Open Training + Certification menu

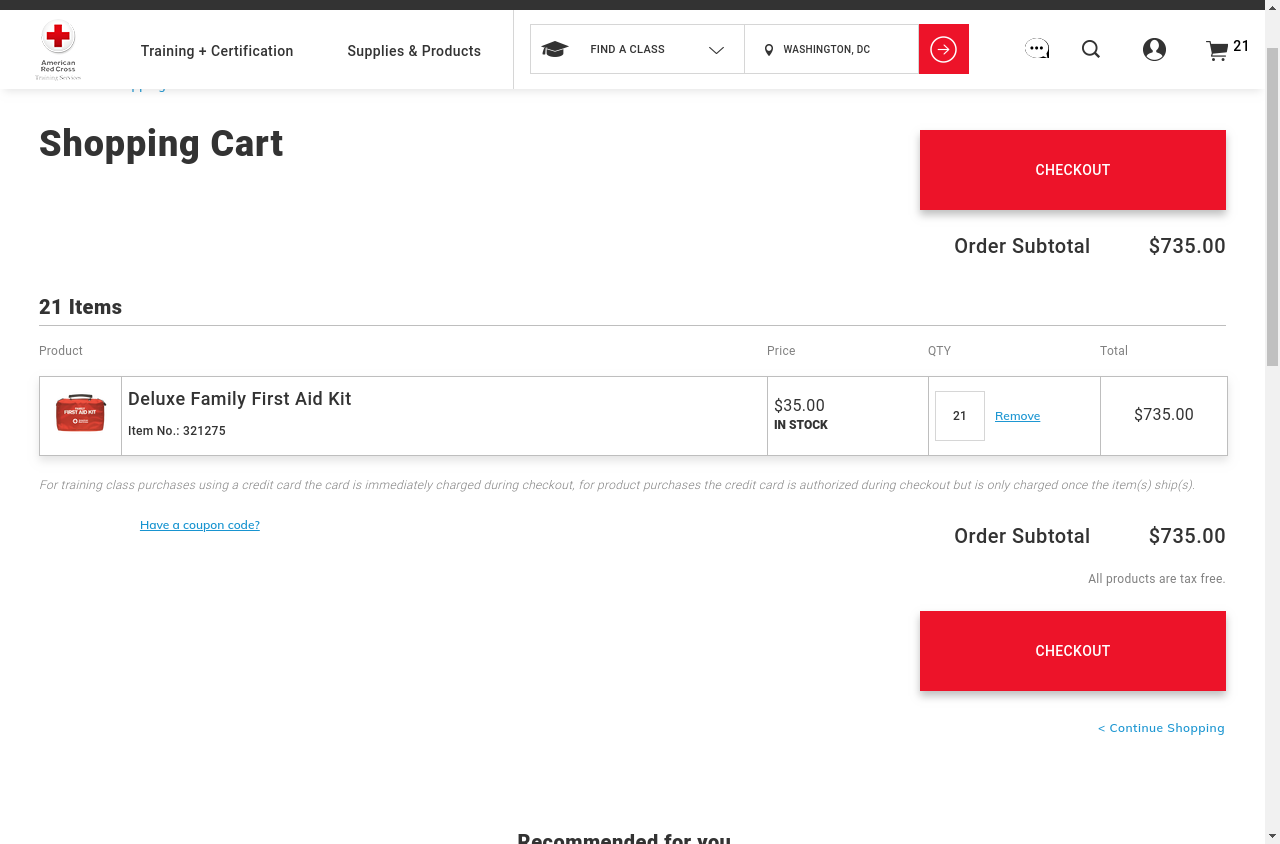(217, 51)
